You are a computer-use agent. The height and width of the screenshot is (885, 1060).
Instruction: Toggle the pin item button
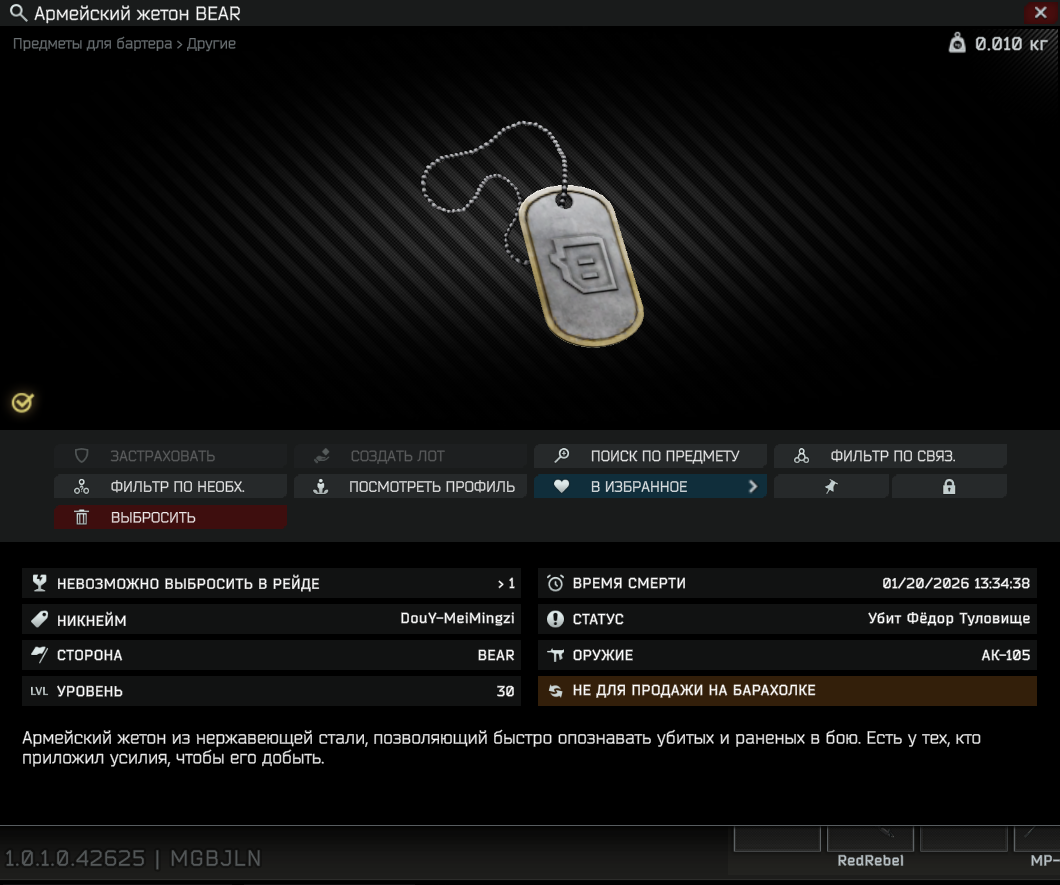(x=831, y=486)
